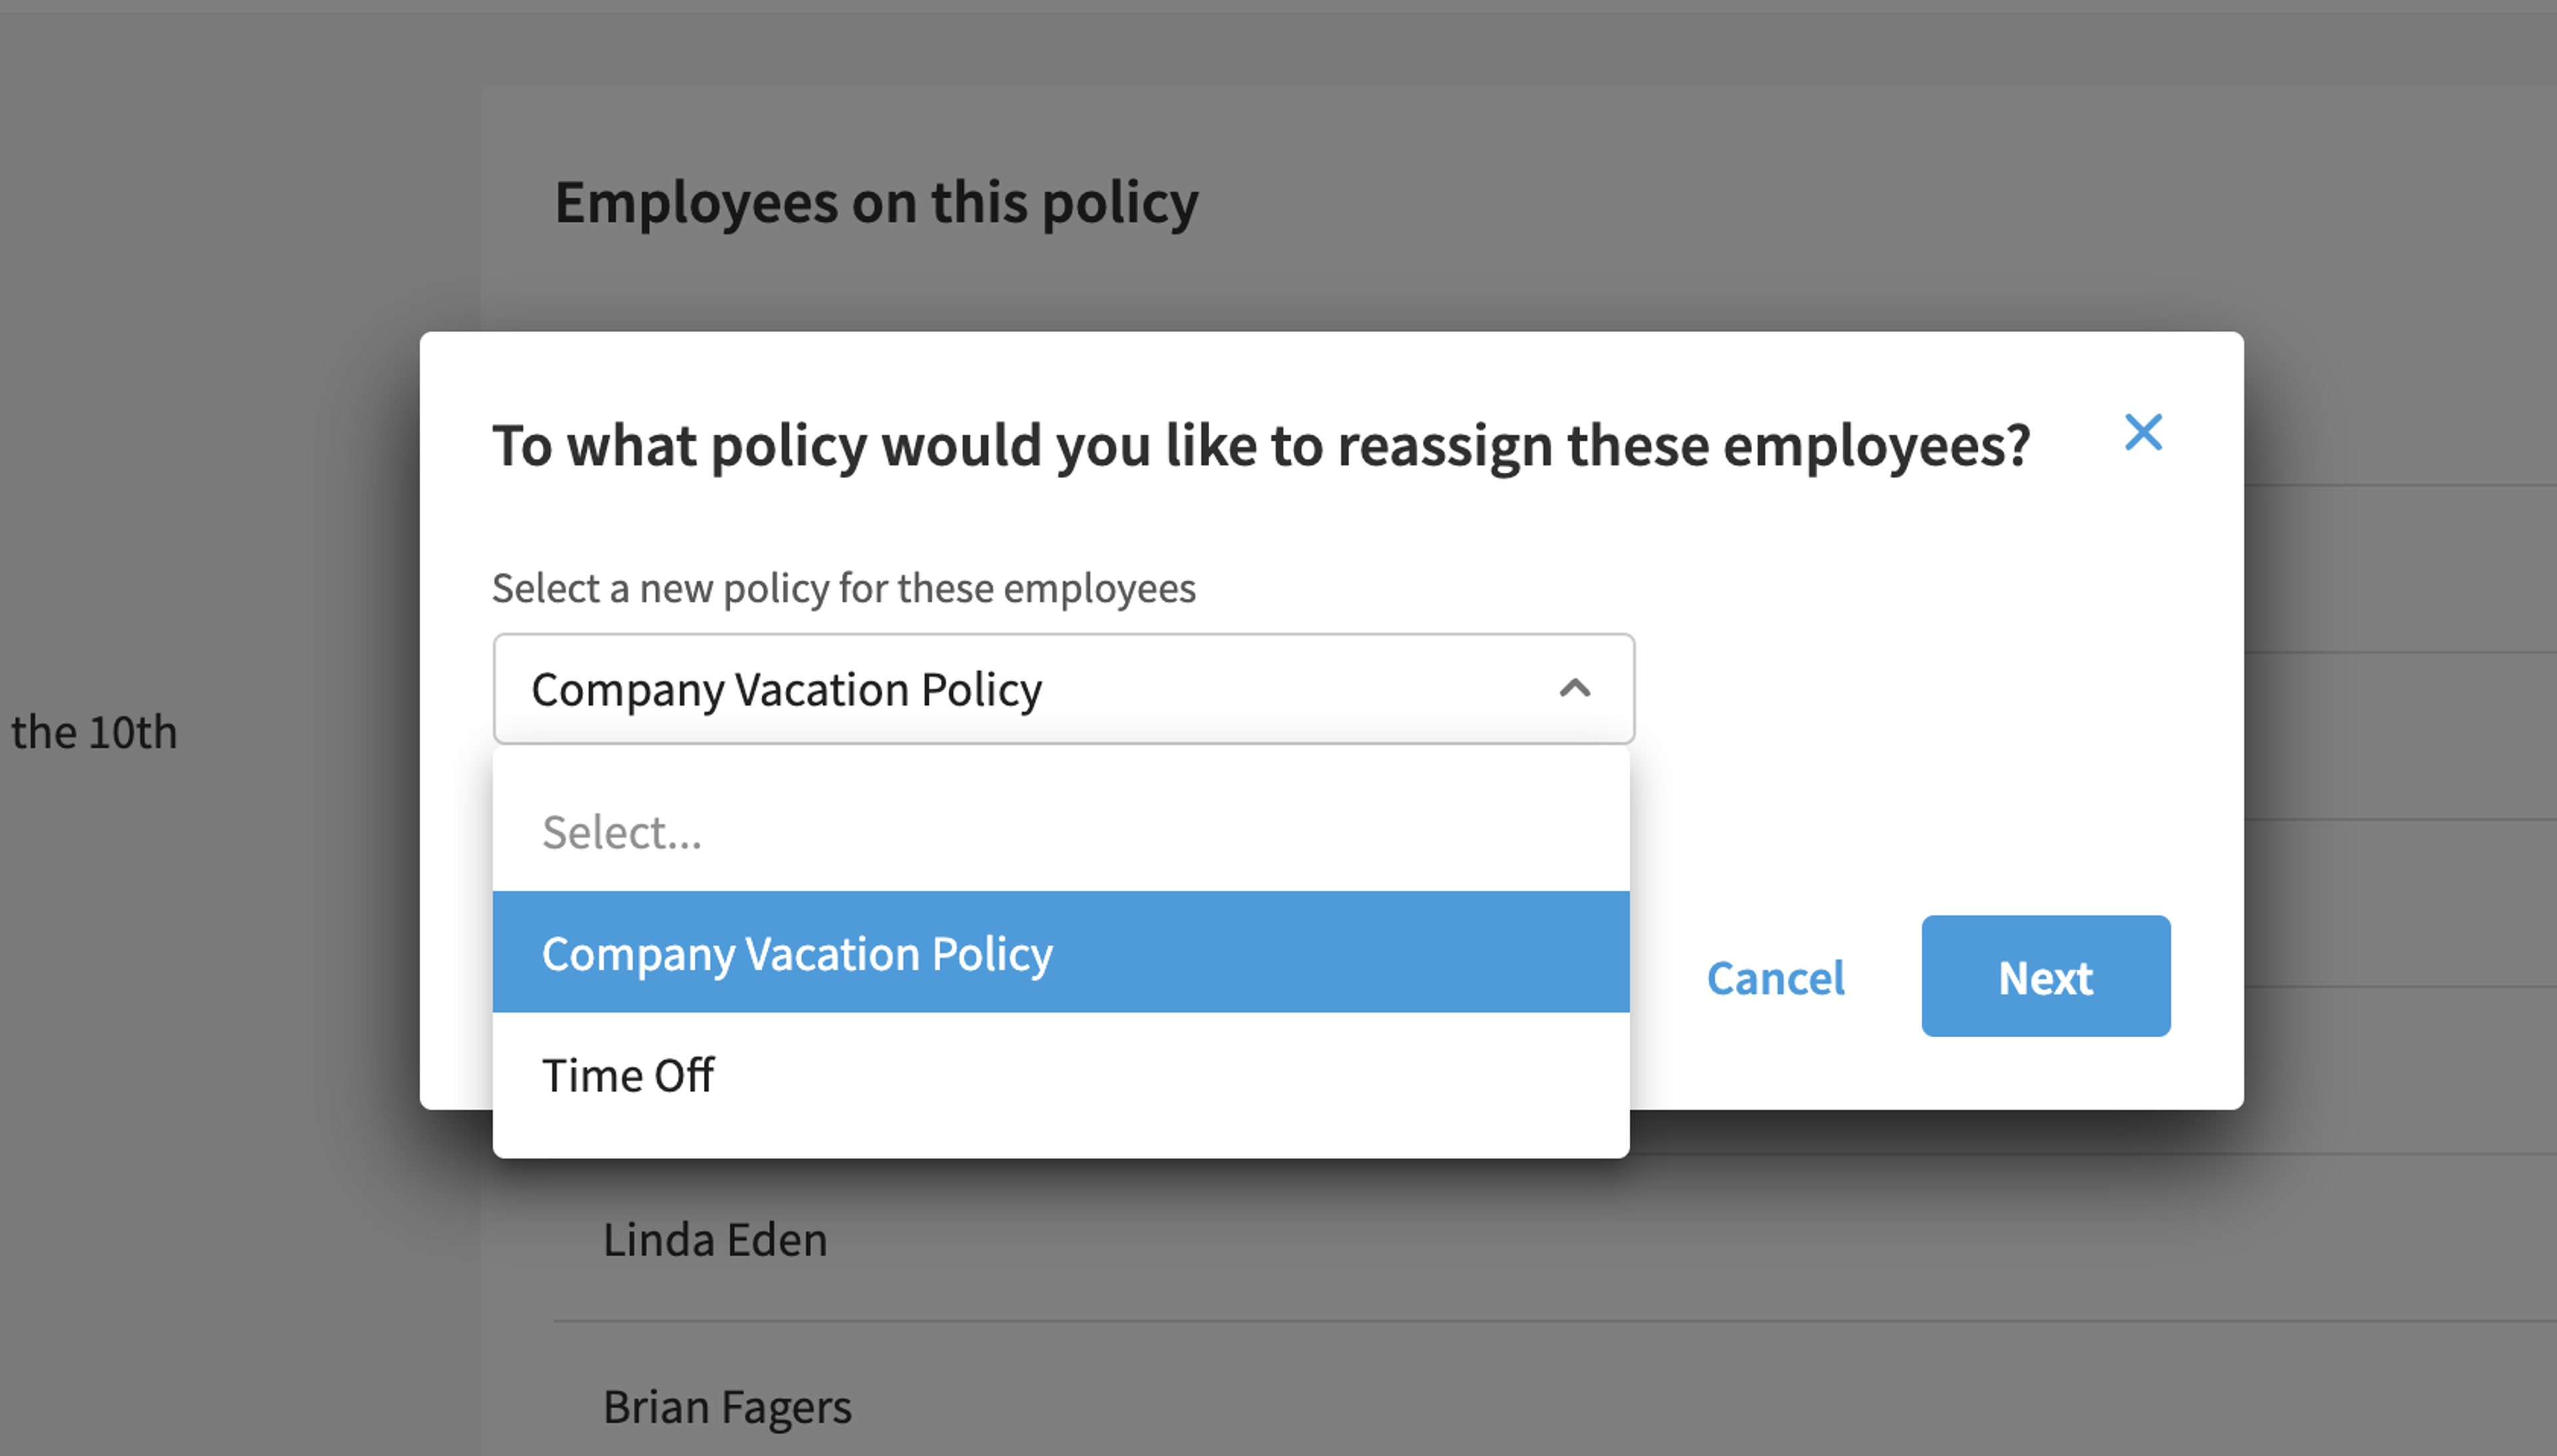2557x1456 pixels.
Task: Cancel the employee reassignment
Action: pos(1775,977)
